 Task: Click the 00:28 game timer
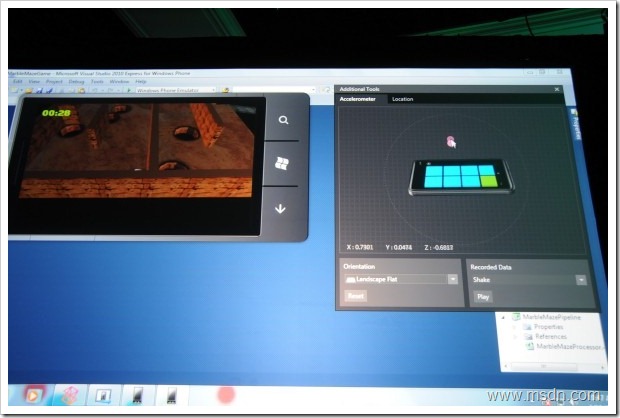click(56, 113)
